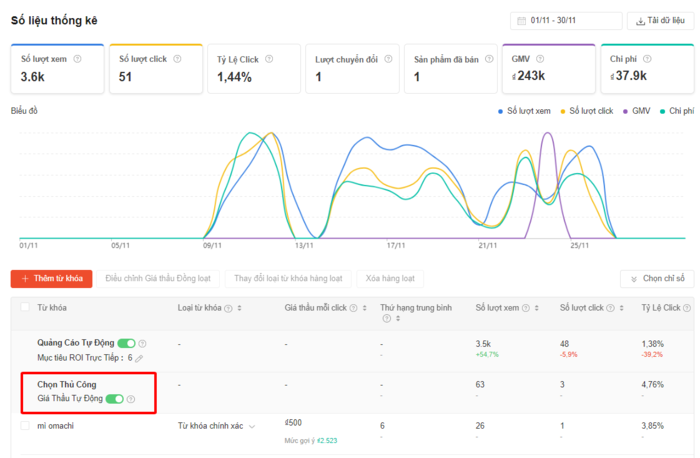Click help icon in Giá thầu mỗi click header
Screen dimensions: 700x458
pos(352,308)
